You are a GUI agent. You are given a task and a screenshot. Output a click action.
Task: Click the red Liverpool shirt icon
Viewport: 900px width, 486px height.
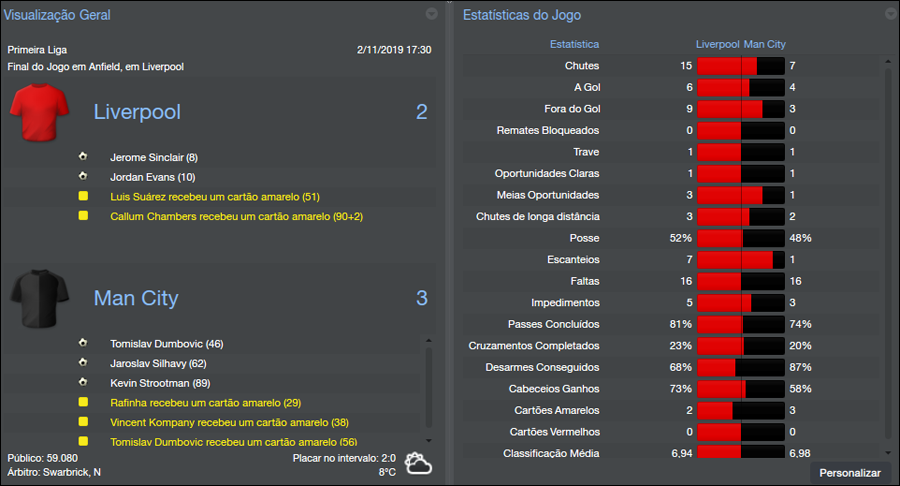coord(39,112)
